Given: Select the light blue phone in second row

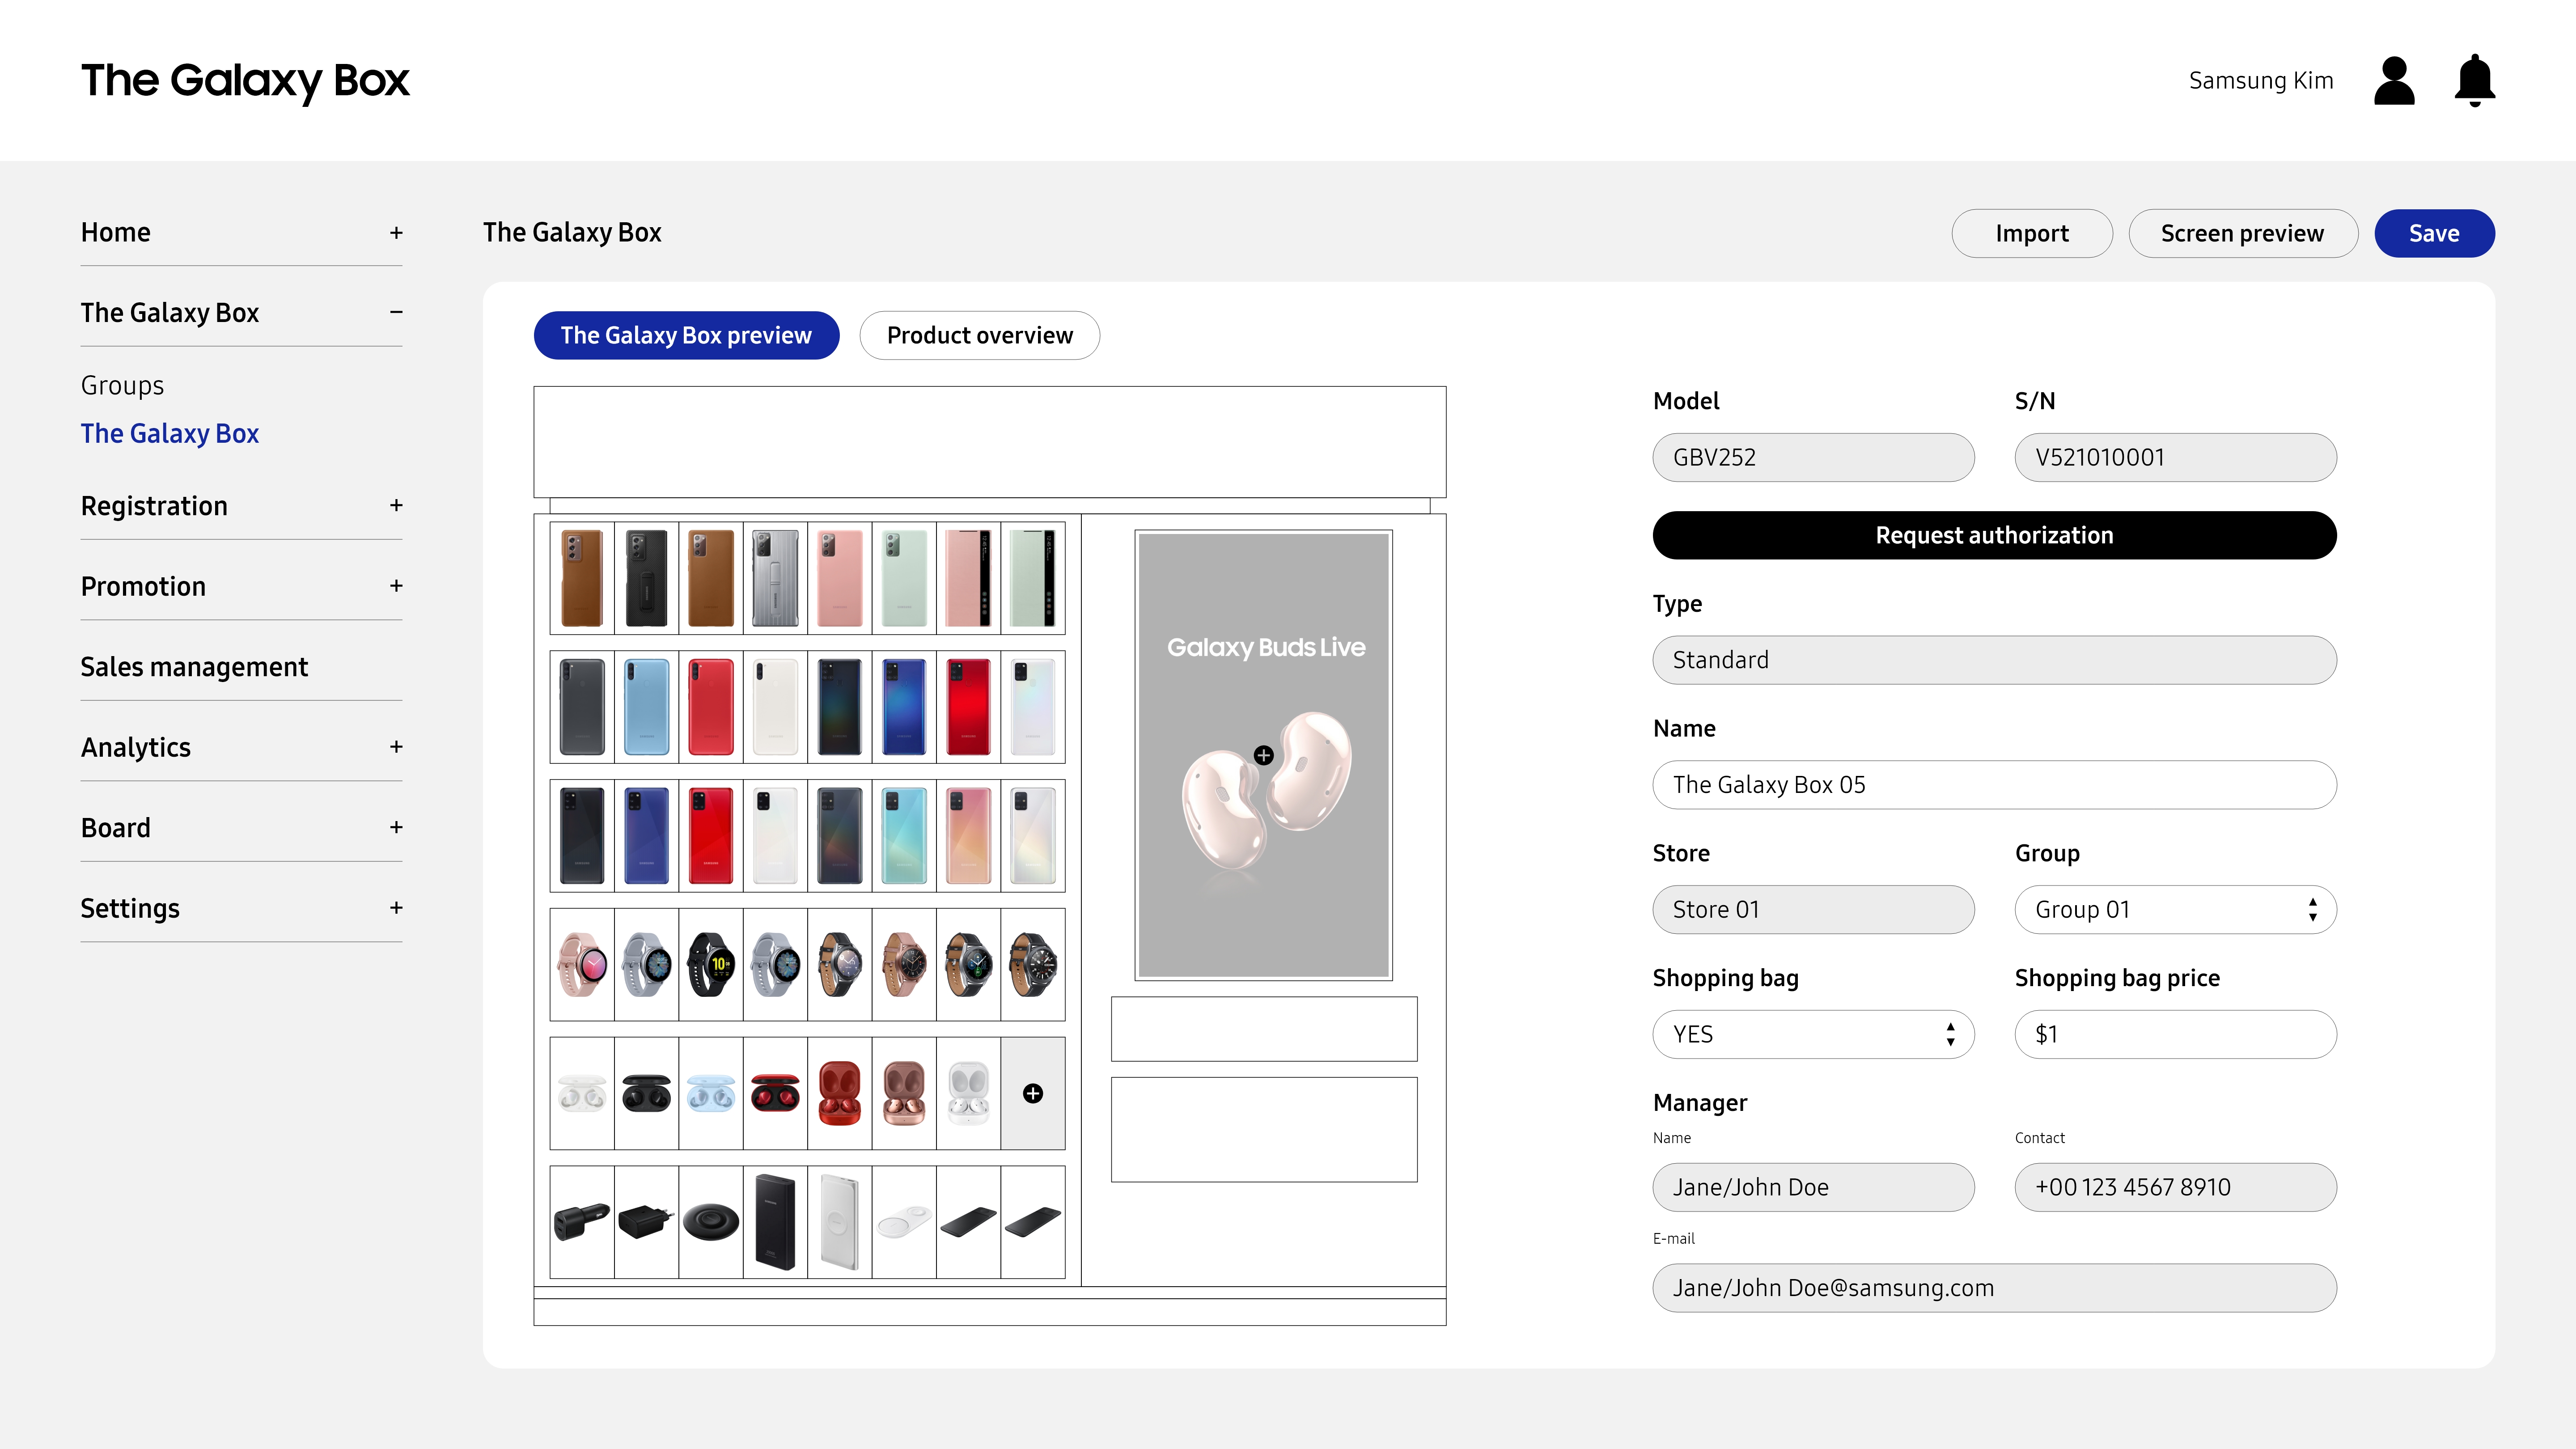Looking at the screenshot, I should coord(647,707).
